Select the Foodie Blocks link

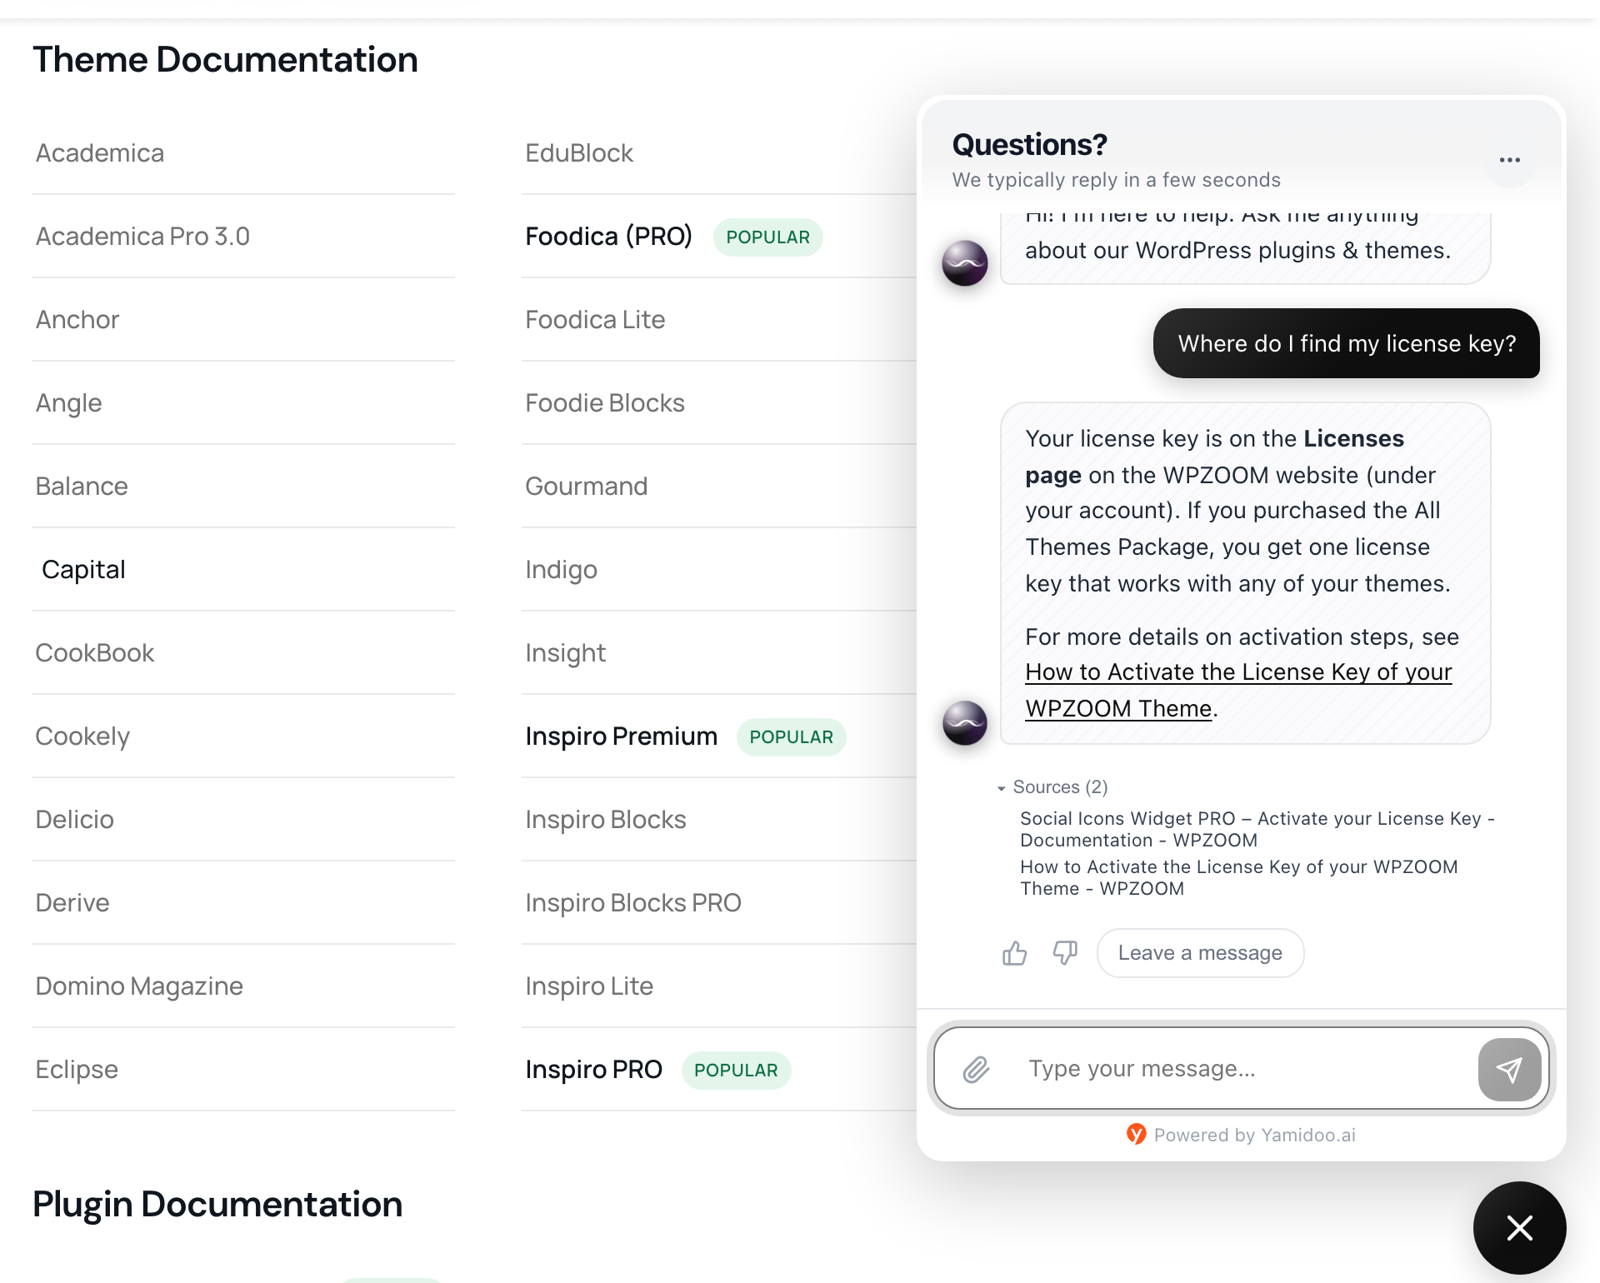(x=605, y=403)
